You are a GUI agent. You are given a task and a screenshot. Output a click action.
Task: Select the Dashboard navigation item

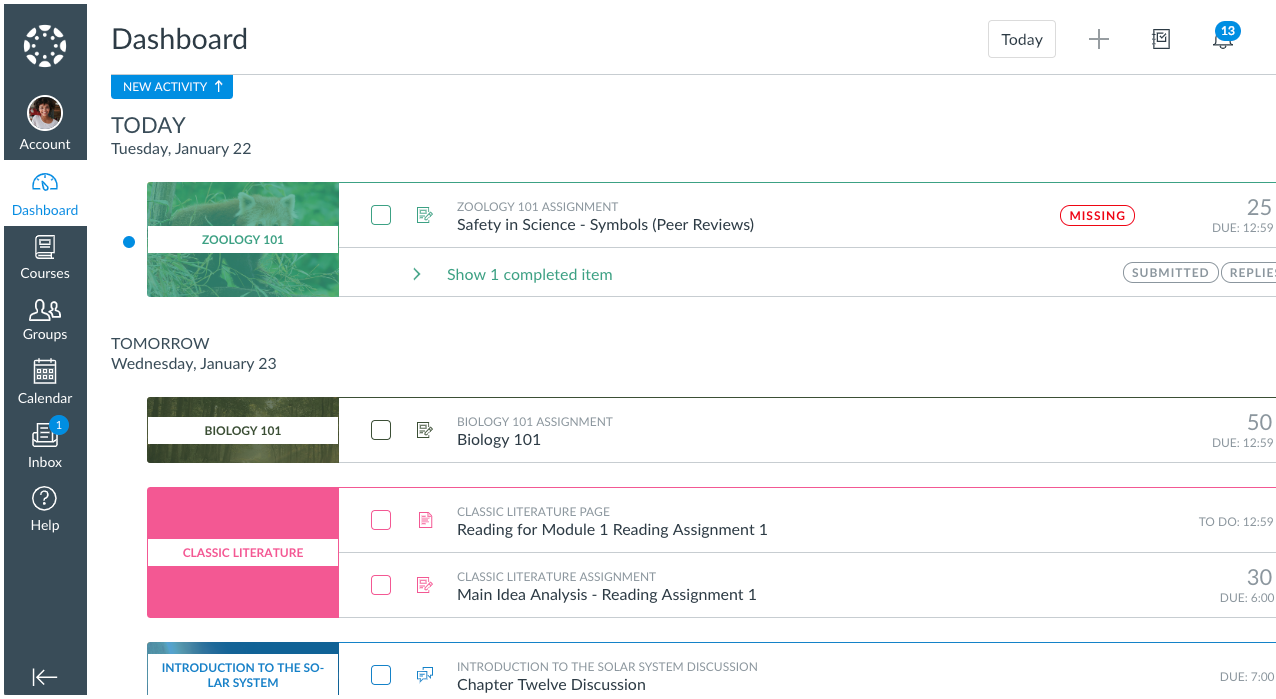(45, 194)
